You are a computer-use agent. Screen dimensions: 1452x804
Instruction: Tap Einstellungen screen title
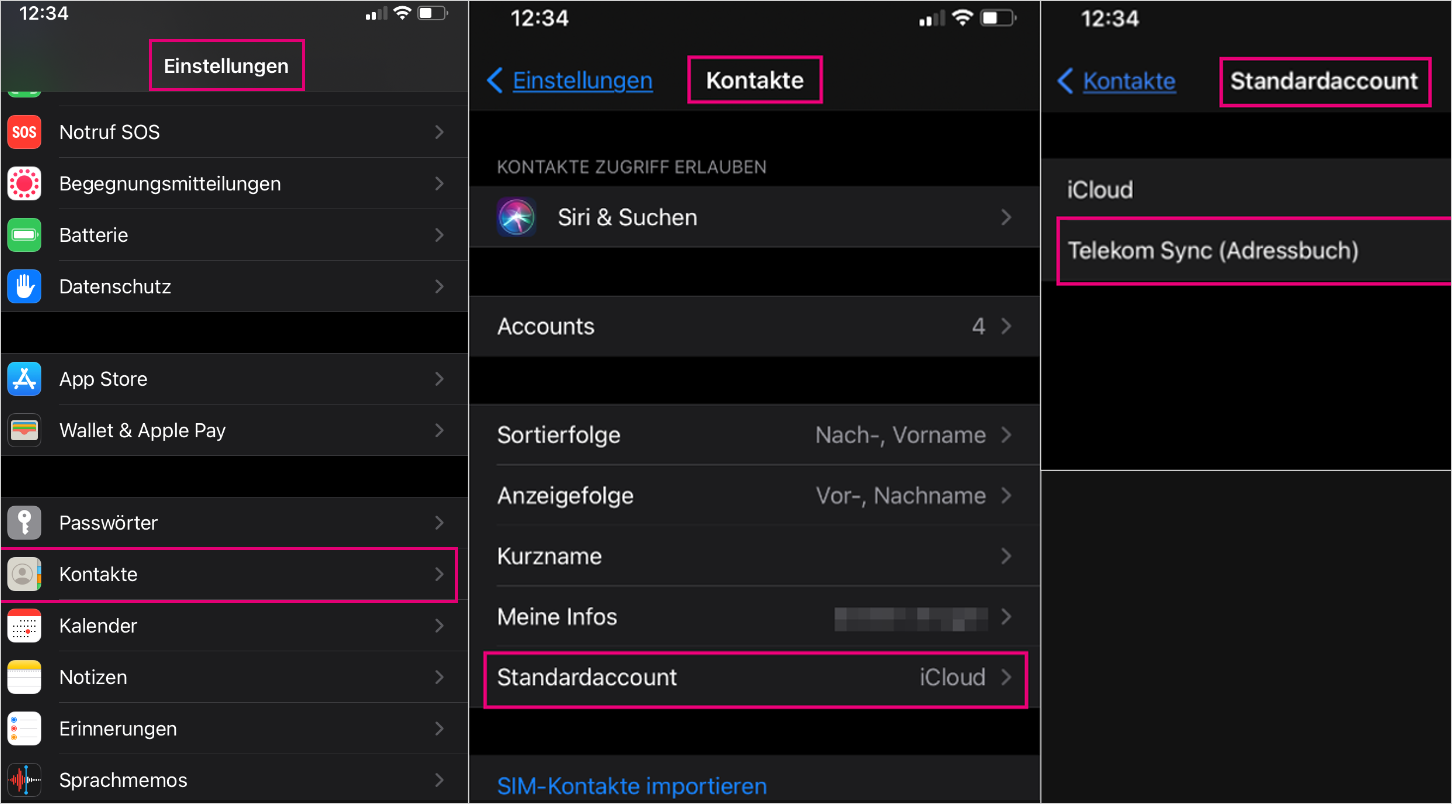coord(226,66)
